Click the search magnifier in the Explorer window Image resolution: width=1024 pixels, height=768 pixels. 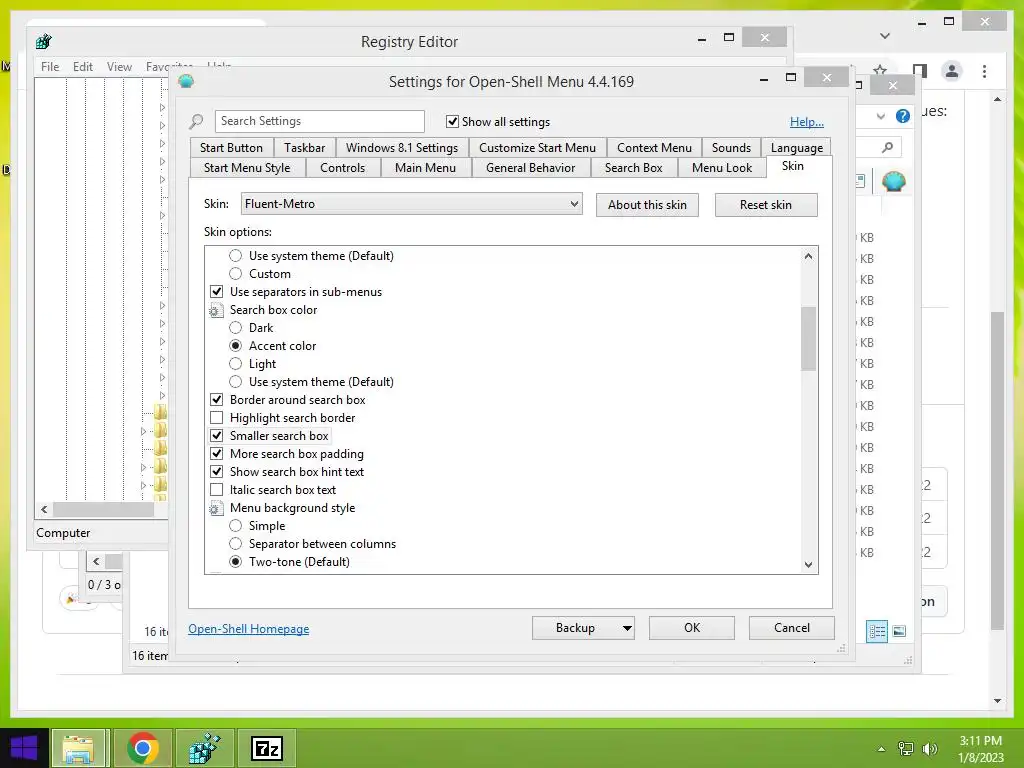[887, 148]
